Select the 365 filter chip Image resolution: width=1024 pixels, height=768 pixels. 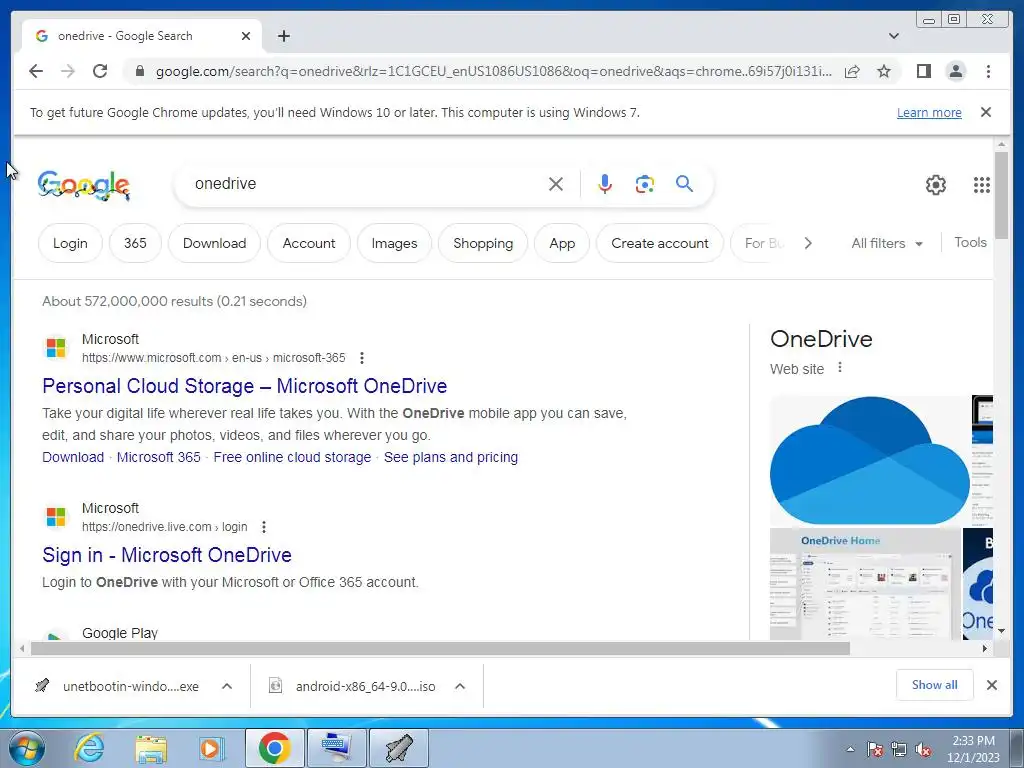pos(135,243)
